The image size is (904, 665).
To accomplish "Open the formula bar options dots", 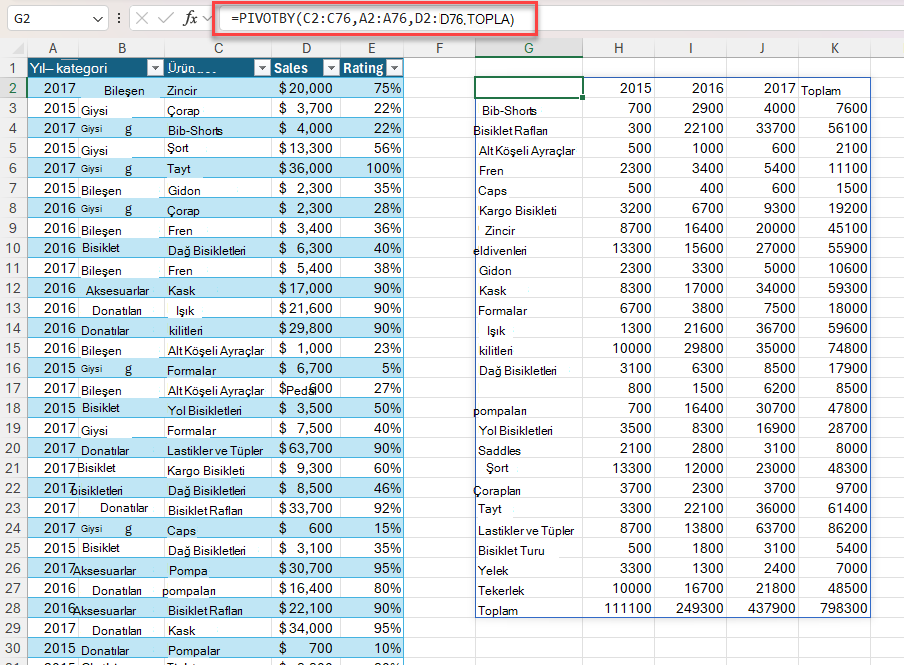I will tap(119, 18).
